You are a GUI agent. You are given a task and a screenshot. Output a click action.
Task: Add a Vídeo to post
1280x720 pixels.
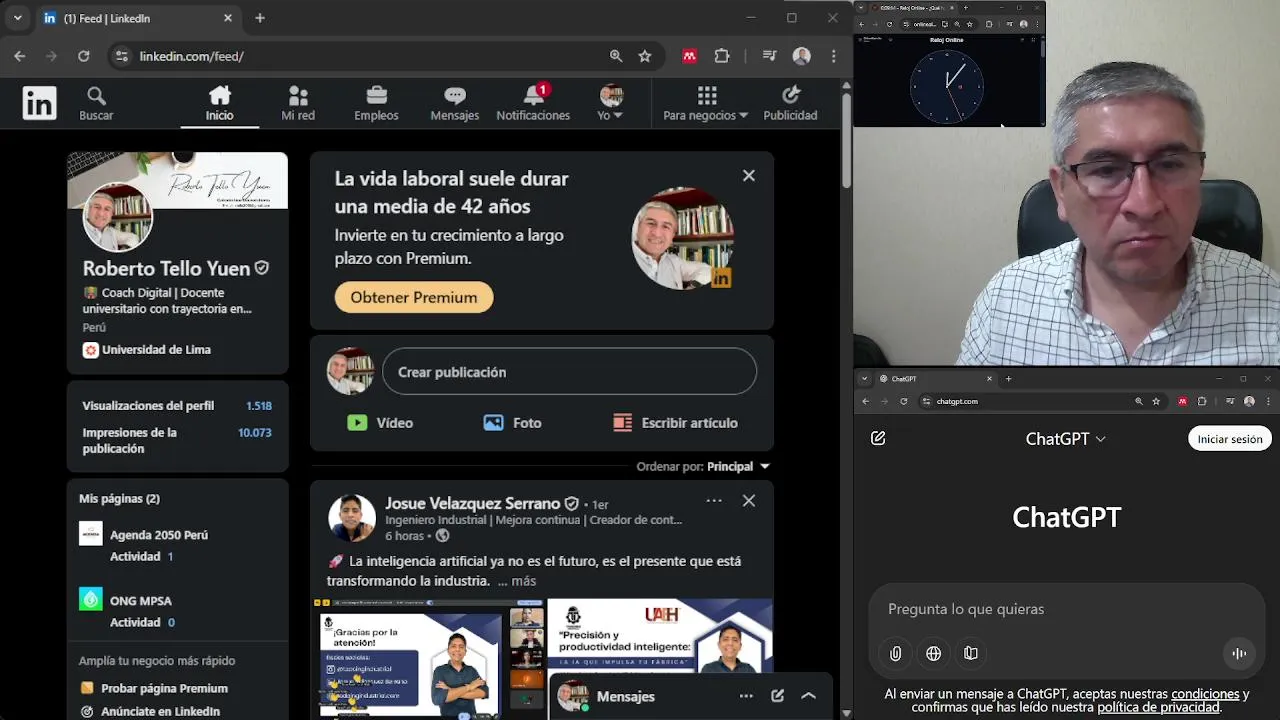[380, 423]
